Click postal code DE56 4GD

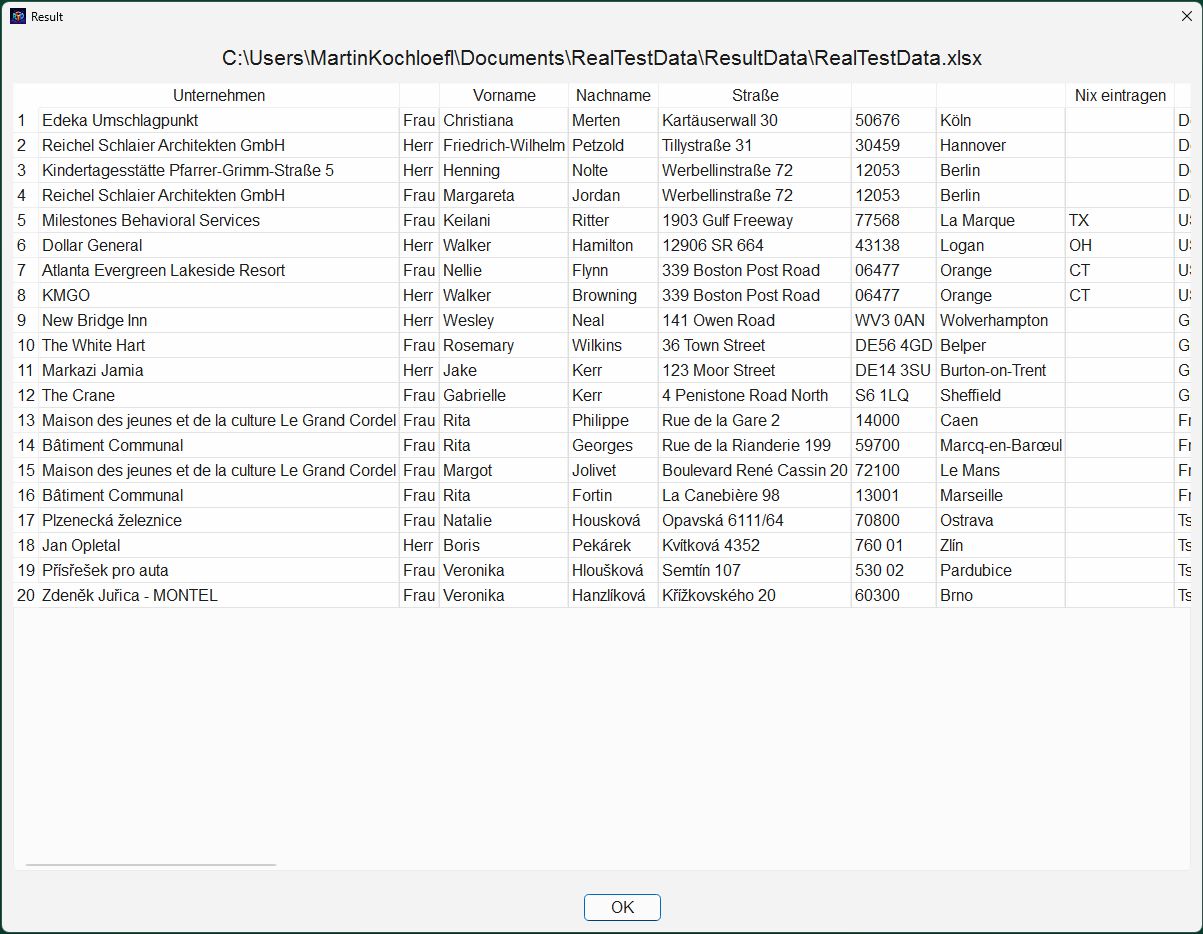pyautogui.click(x=894, y=345)
